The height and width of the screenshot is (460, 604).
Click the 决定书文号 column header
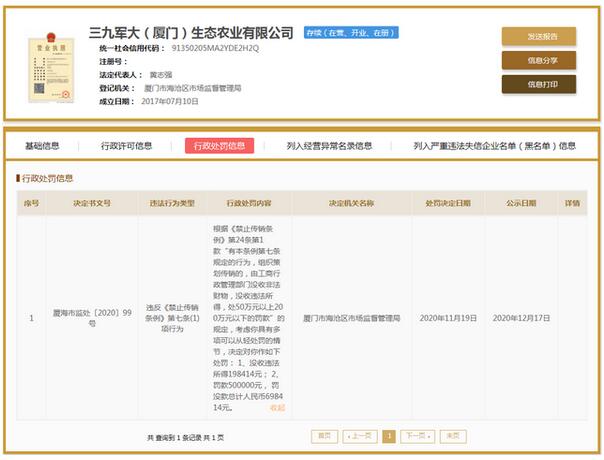tap(92, 203)
